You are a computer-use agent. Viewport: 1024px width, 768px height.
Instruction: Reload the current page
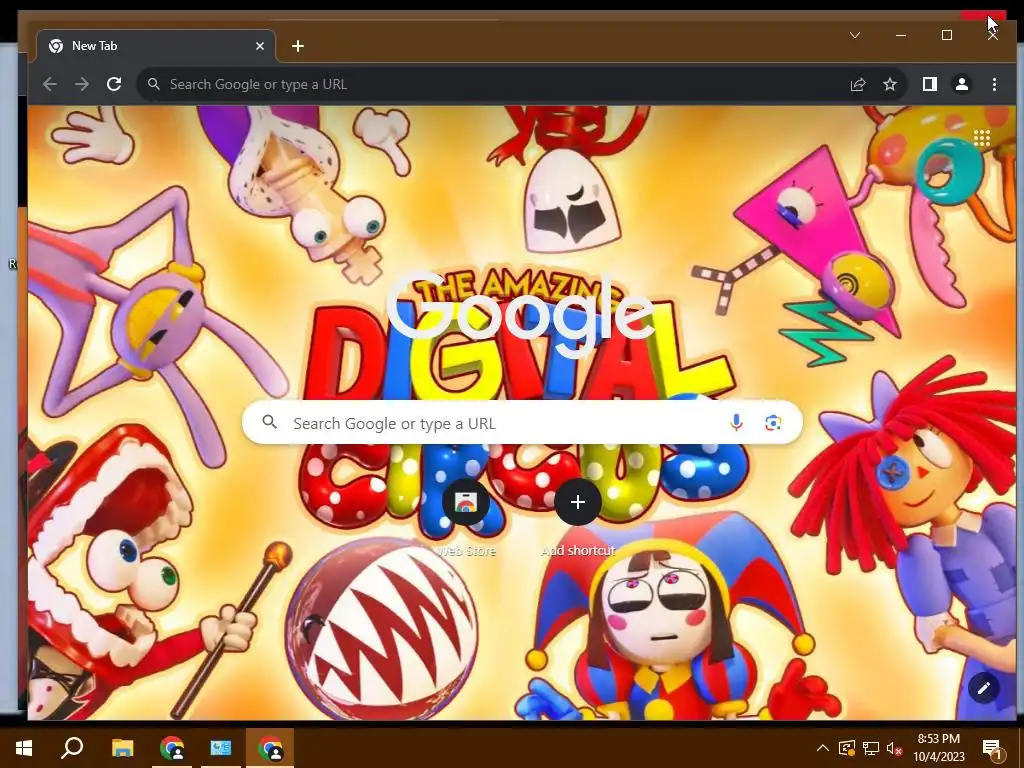[114, 84]
